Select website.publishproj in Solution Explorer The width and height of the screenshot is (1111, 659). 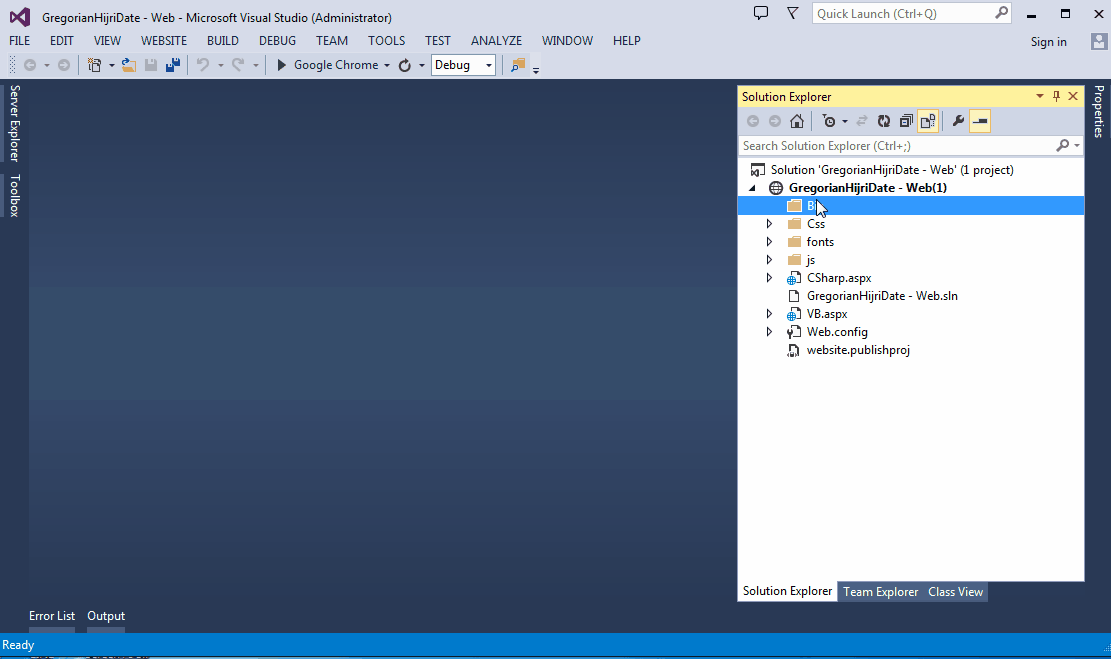(858, 350)
